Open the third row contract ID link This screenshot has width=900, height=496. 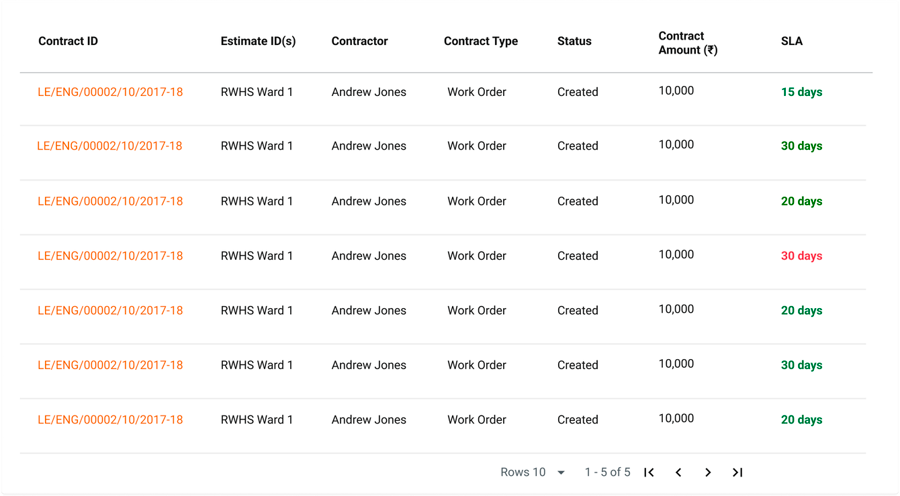coord(110,201)
